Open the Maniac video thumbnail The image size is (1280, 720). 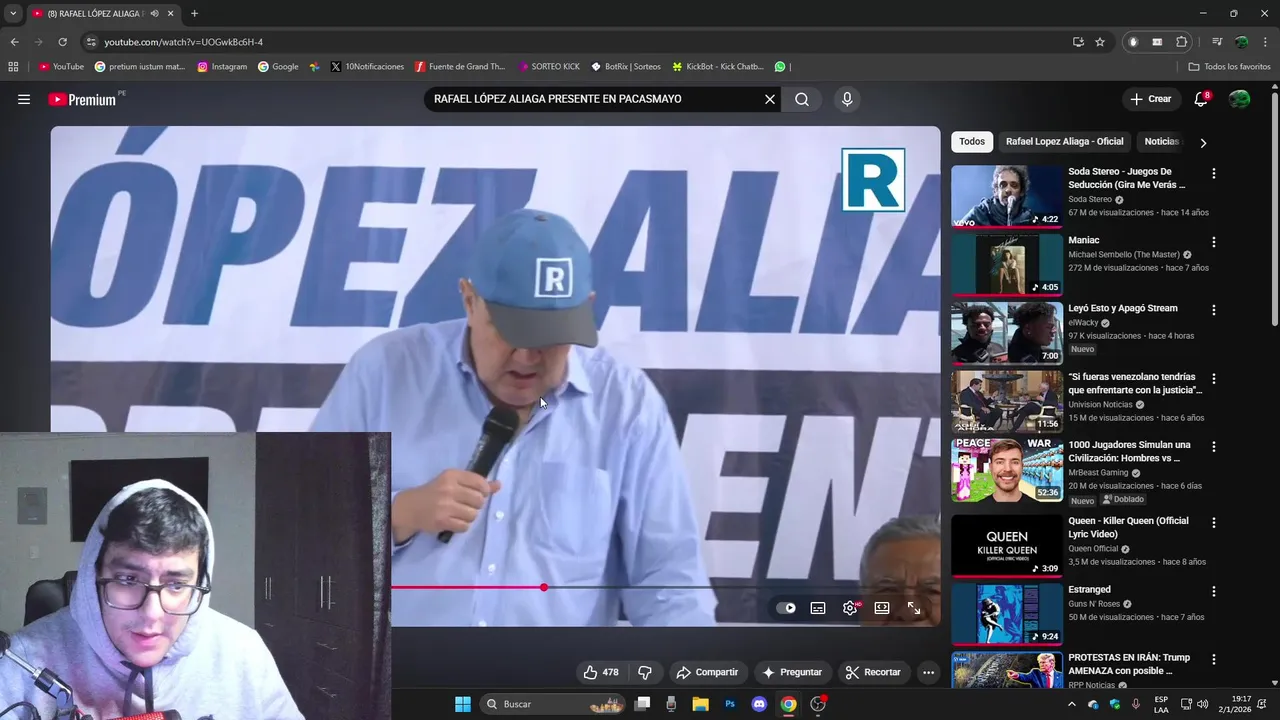click(1007, 265)
